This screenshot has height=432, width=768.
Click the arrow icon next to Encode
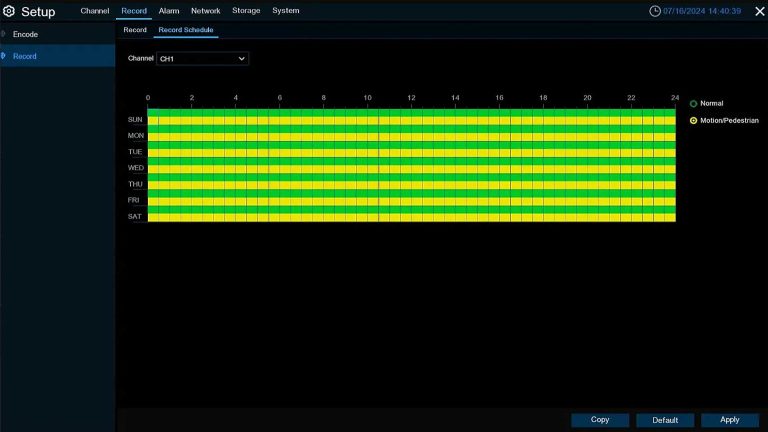(x=4, y=34)
